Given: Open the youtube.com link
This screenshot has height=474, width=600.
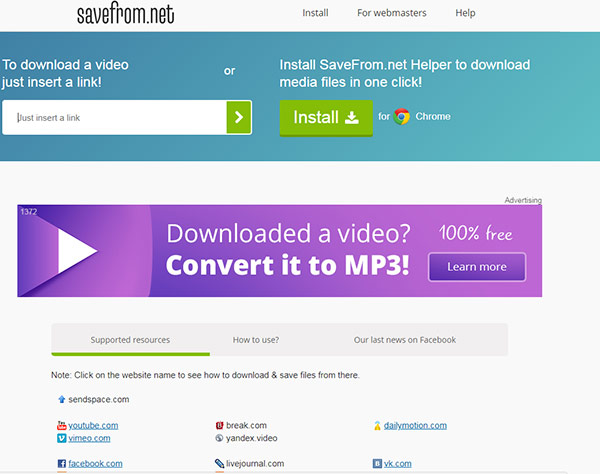Looking at the screenshot, I should click(x=93, y=425).
